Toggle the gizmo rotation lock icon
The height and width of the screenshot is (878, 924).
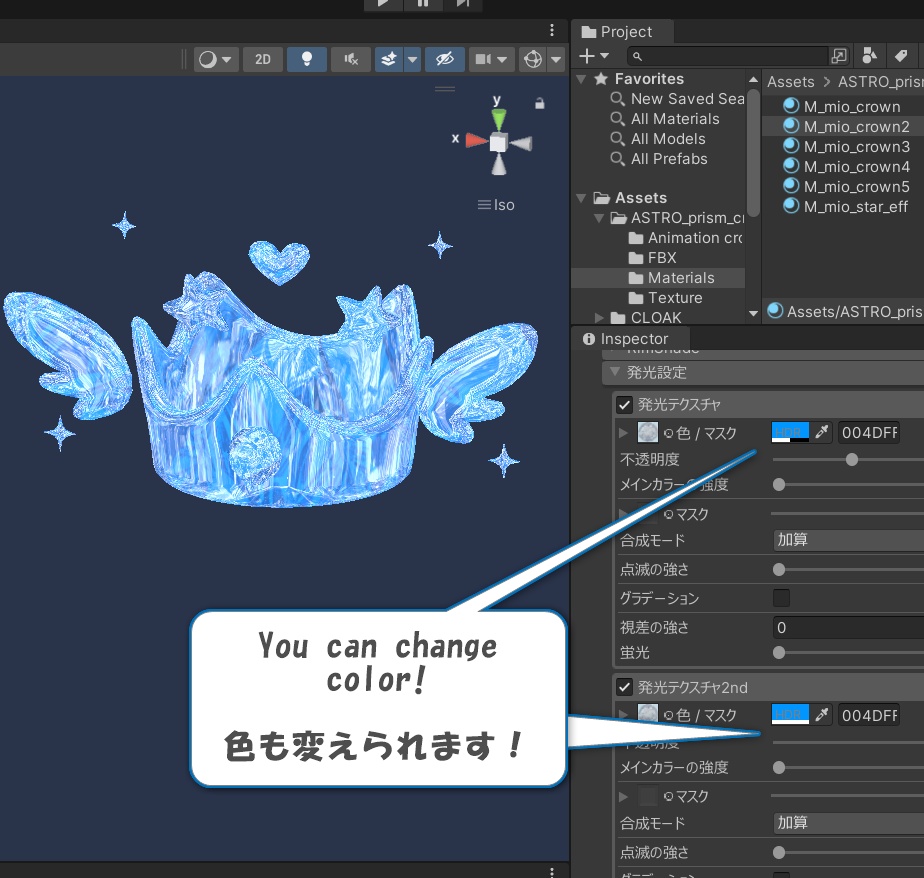(539, 104)
